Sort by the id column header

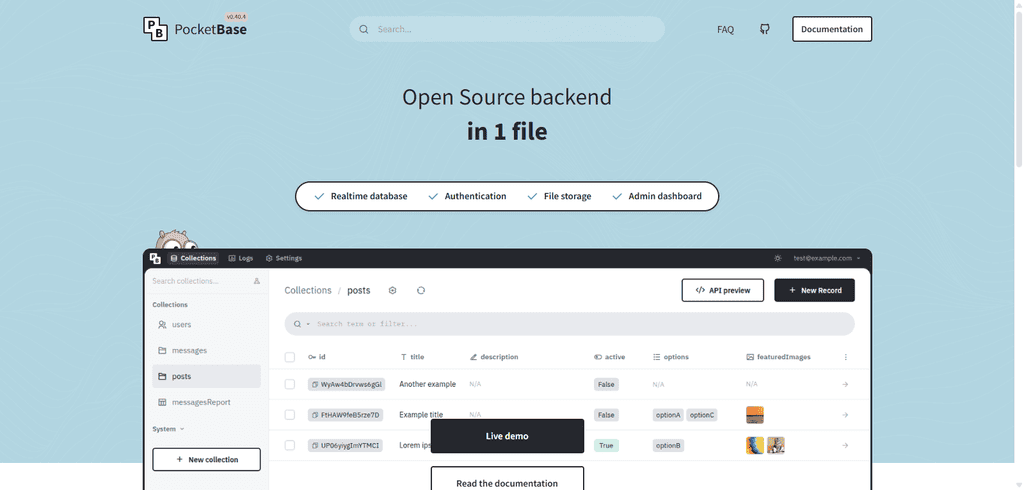[x=317, y=357]
